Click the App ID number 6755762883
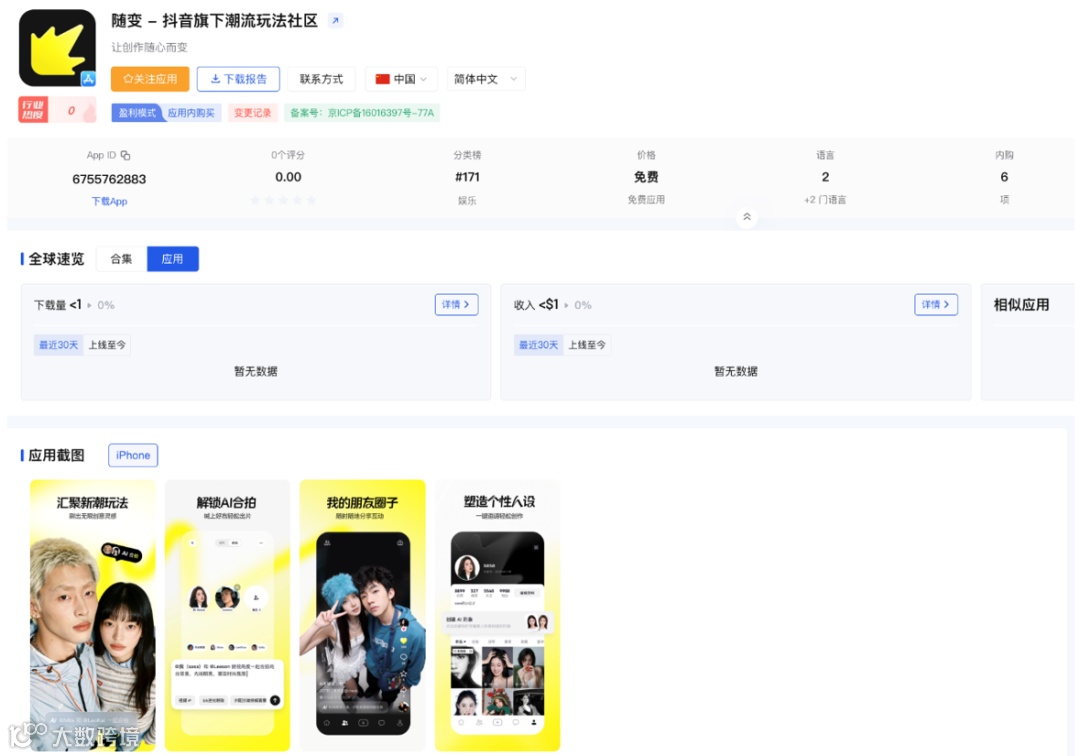This screenshot has height=756, width=1080. click(x=109, y=179)
